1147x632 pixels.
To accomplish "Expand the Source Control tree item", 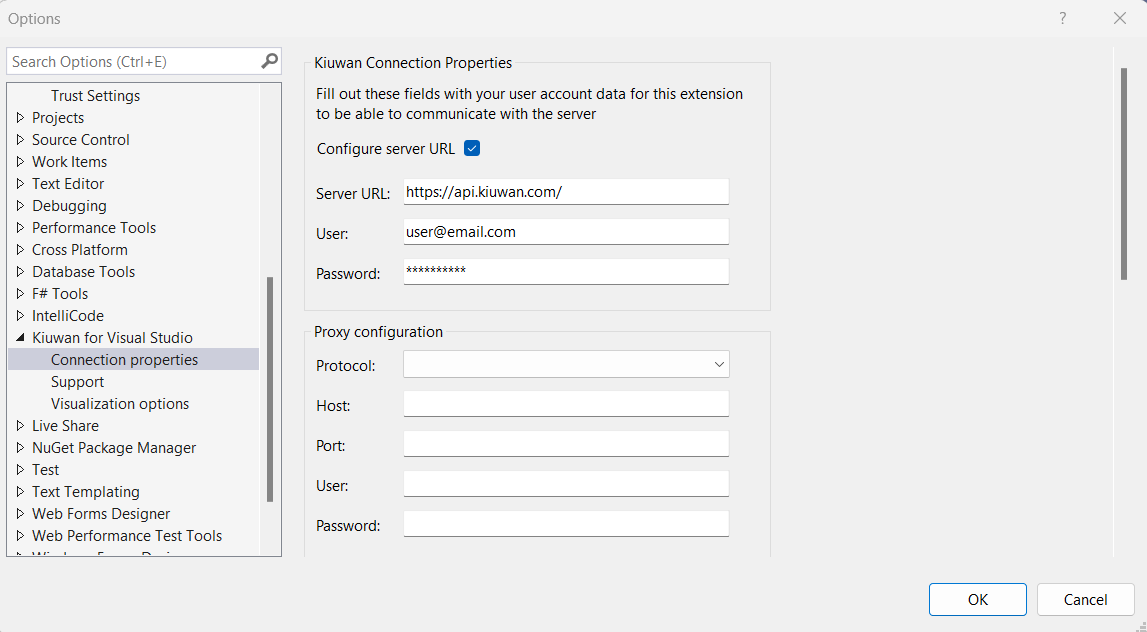I will pos(20,139).
